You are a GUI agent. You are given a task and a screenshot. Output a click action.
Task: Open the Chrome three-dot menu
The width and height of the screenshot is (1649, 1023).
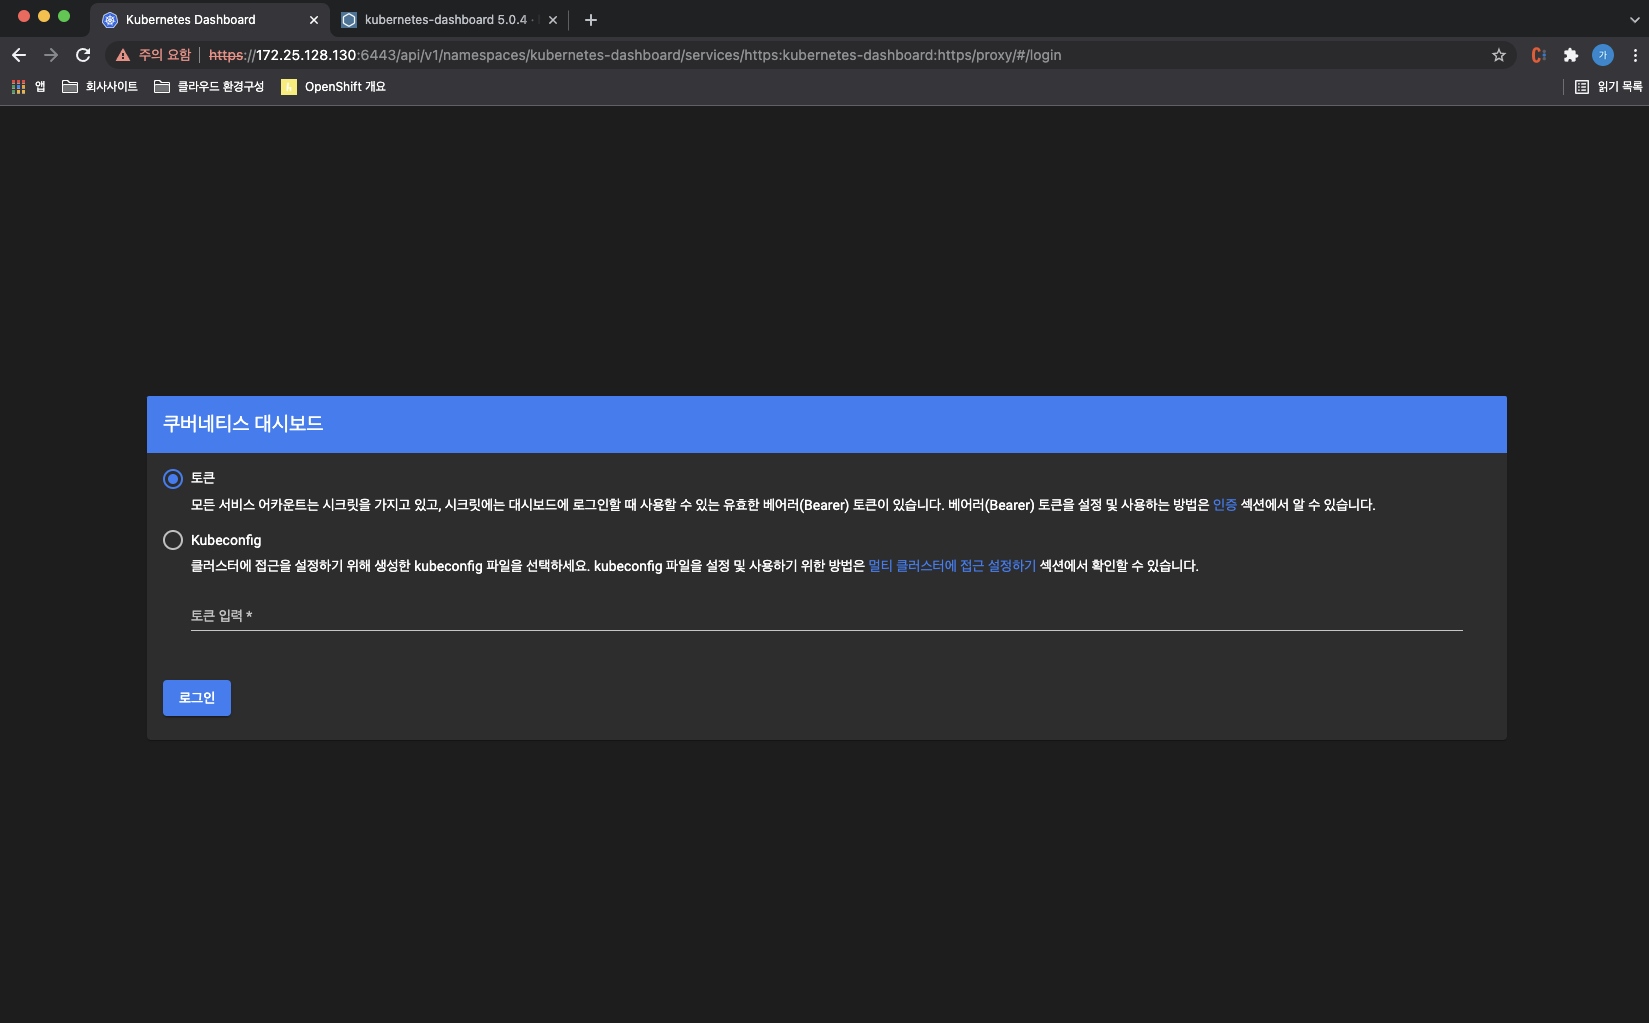coord(1635,55)
